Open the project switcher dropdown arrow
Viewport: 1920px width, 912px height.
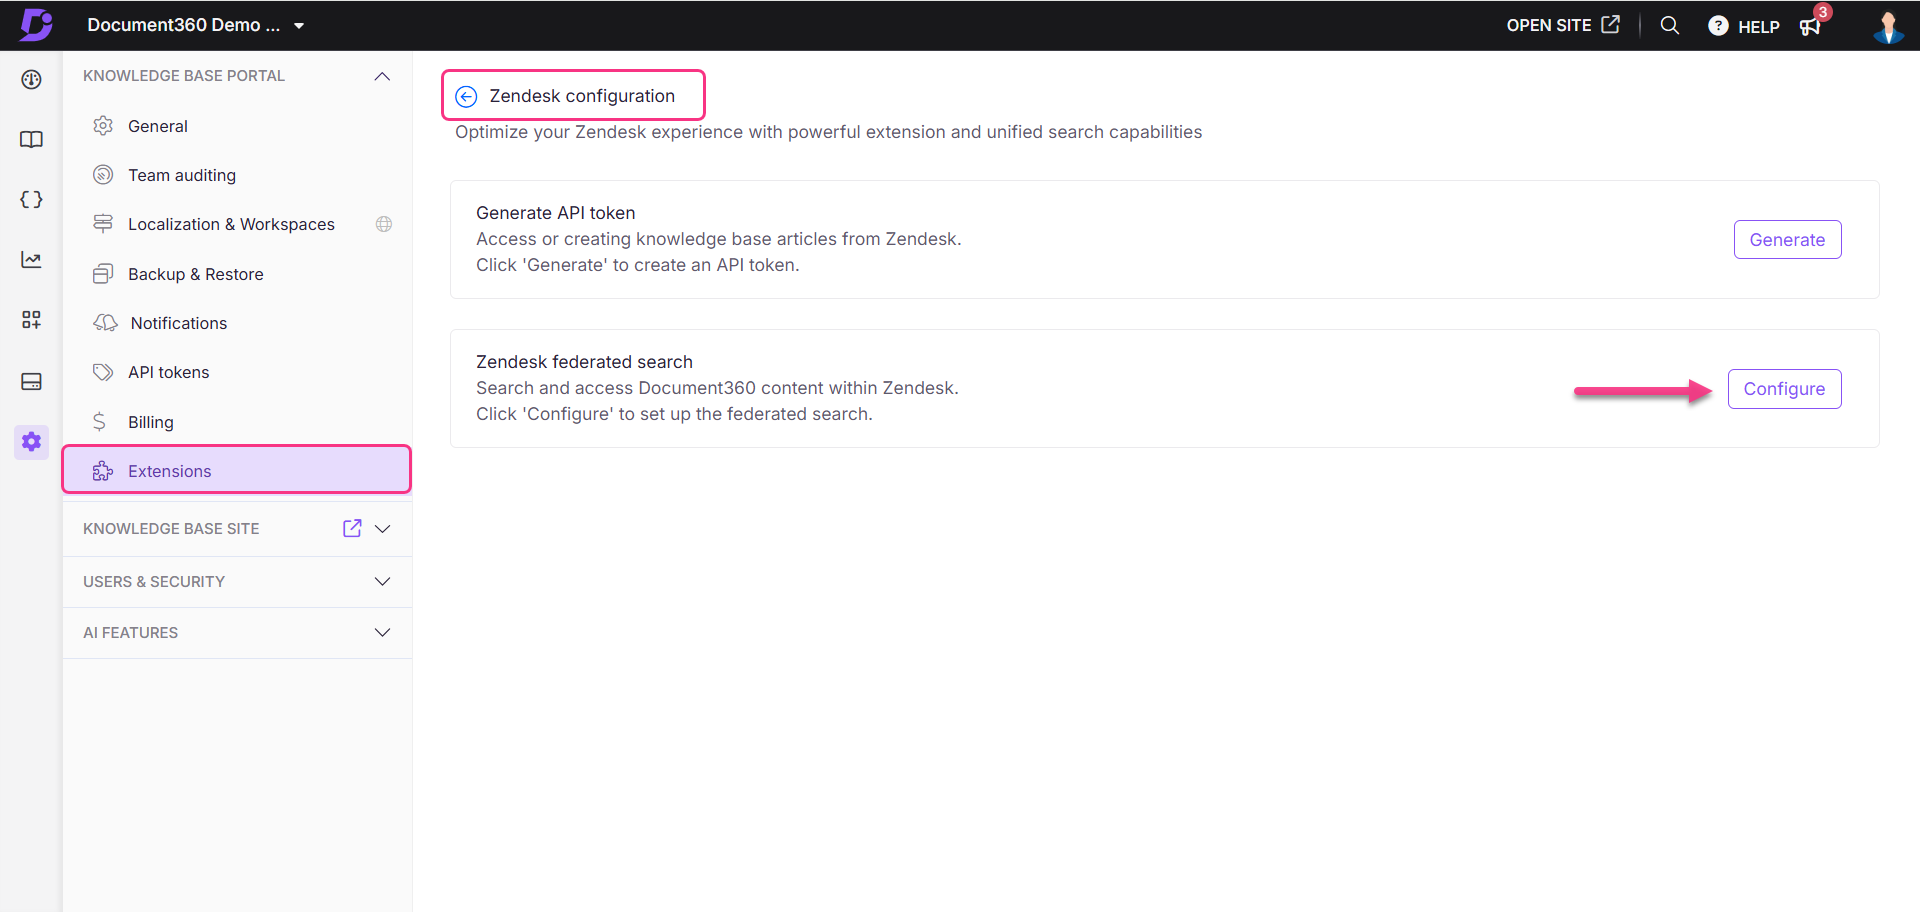point(299,26)
